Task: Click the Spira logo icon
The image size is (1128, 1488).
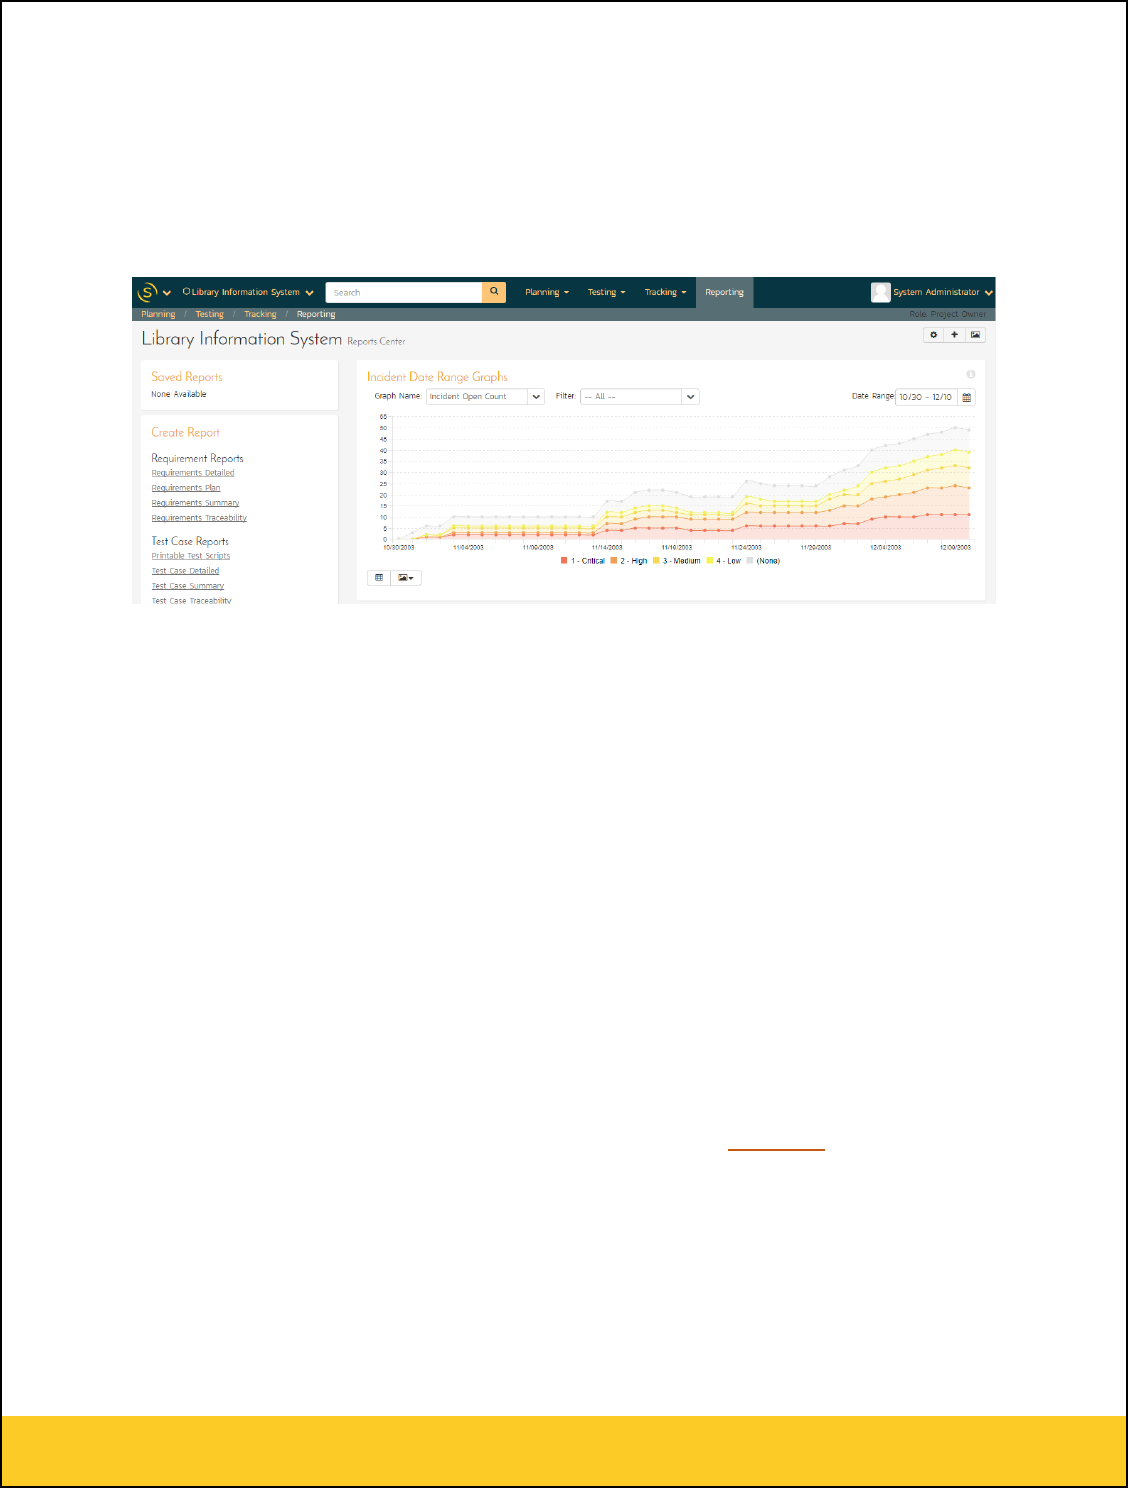Action: click(x=147, y=292)
